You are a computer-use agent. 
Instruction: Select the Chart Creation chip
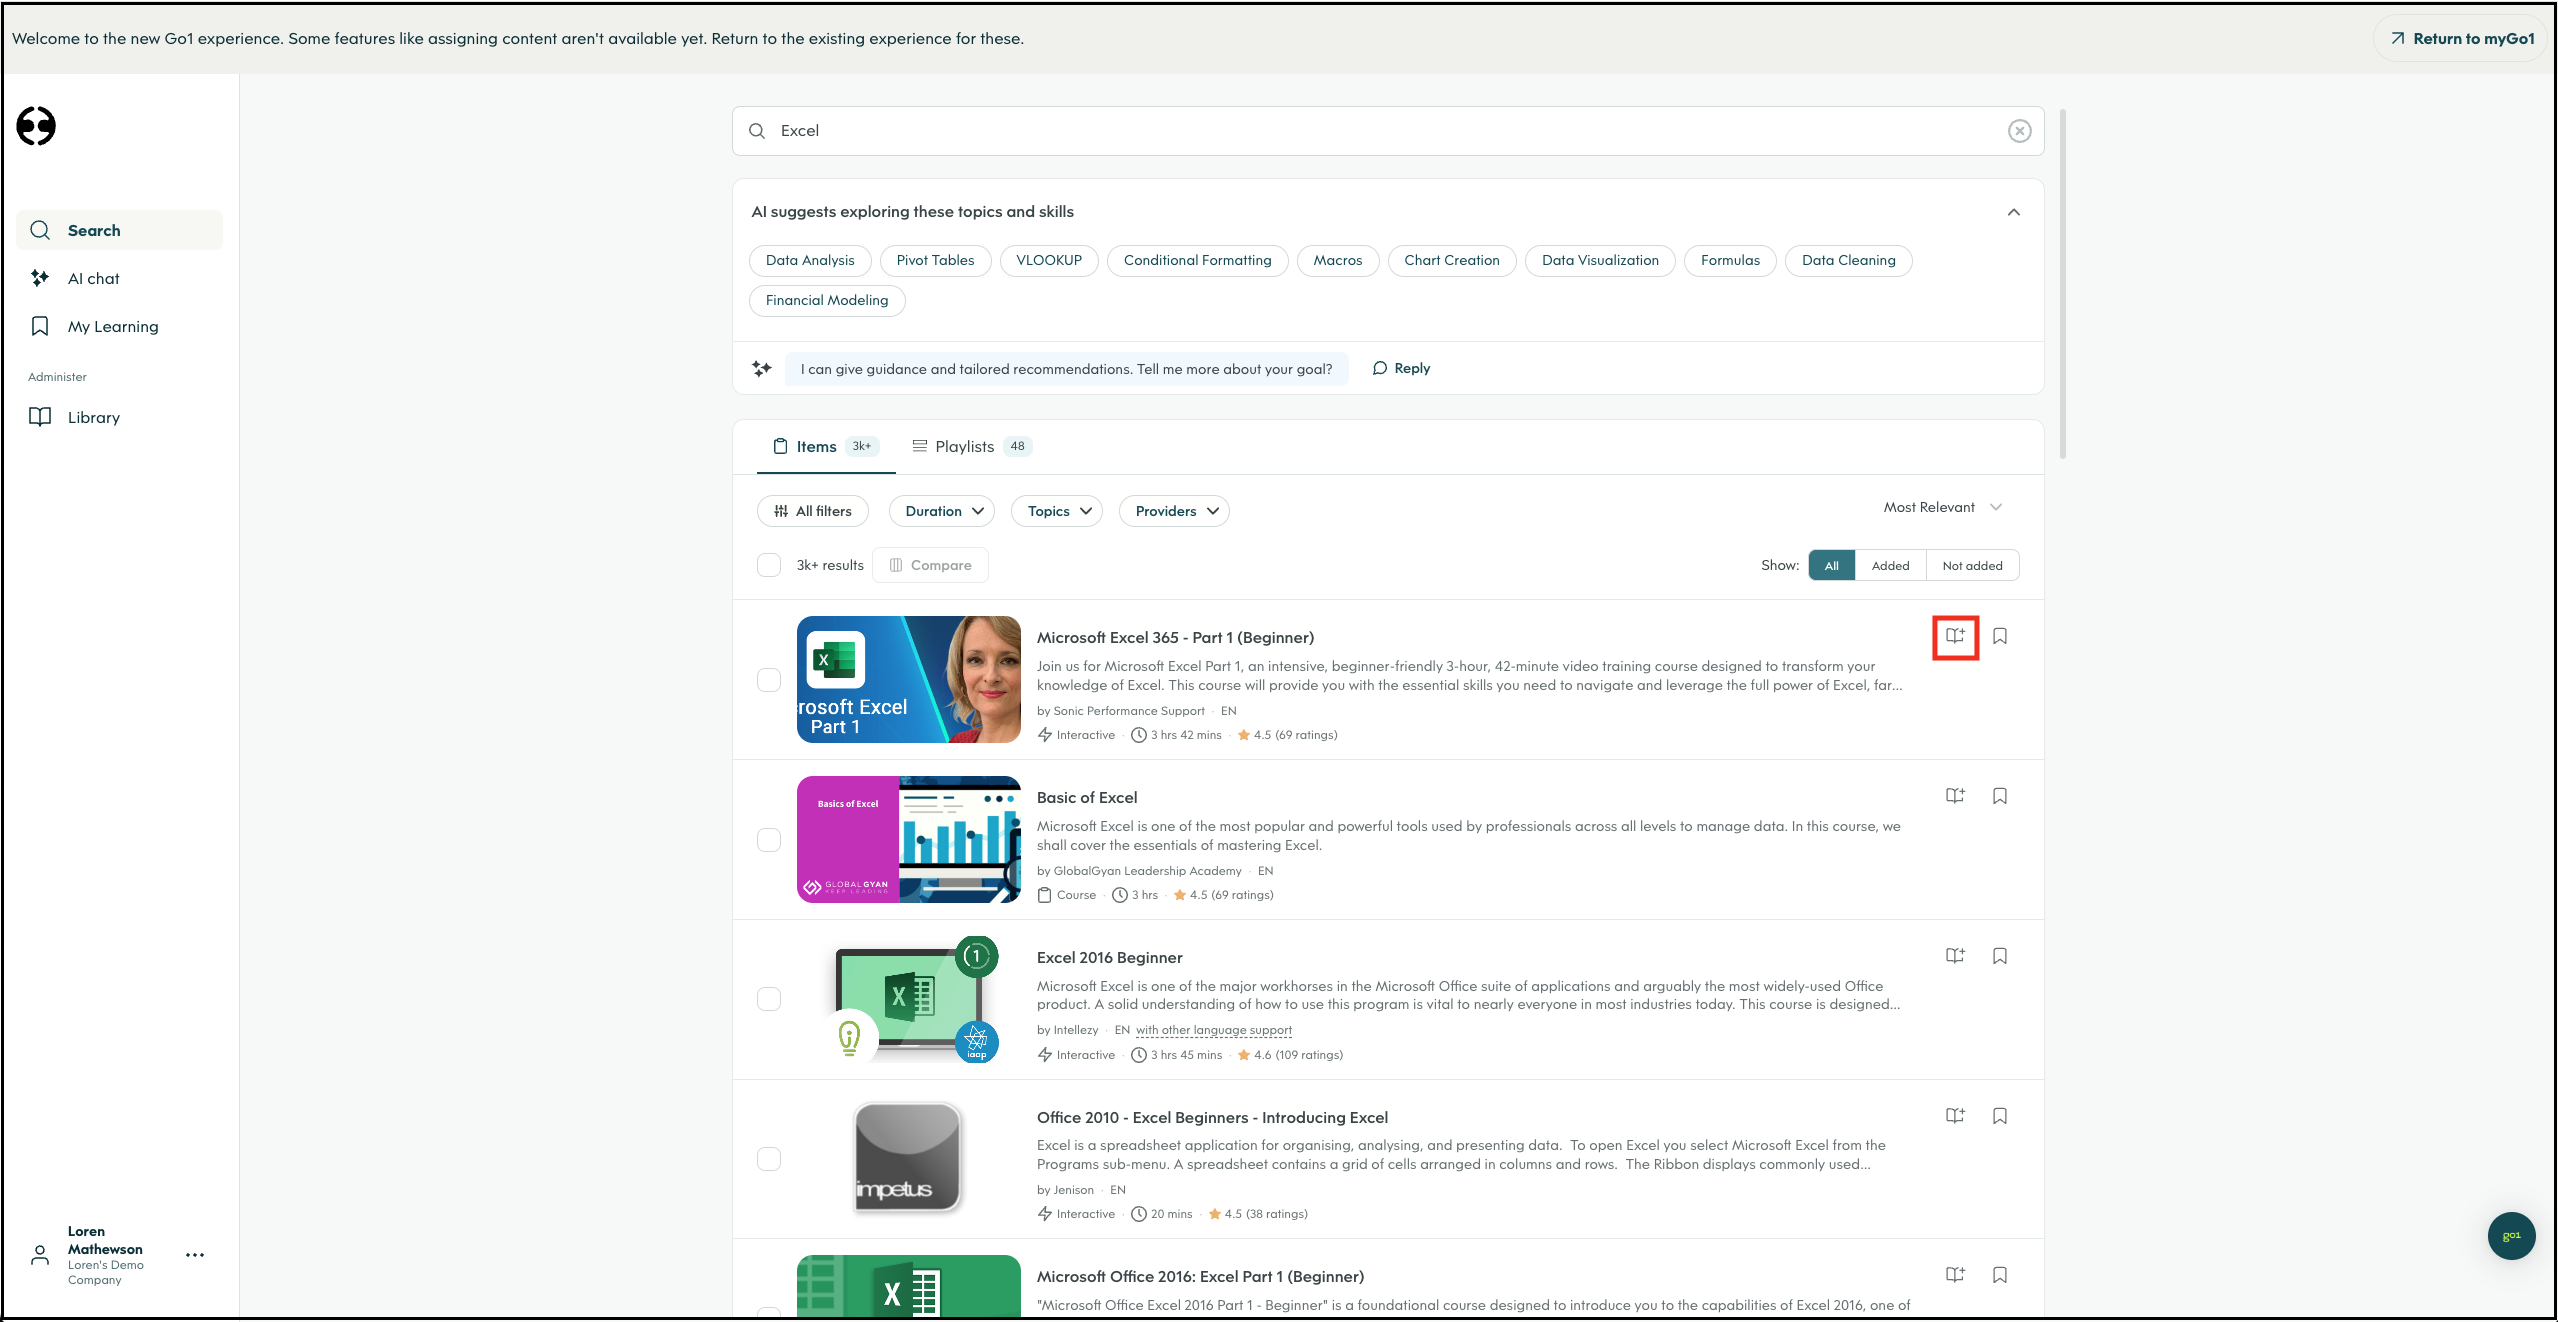(1452, 261)
